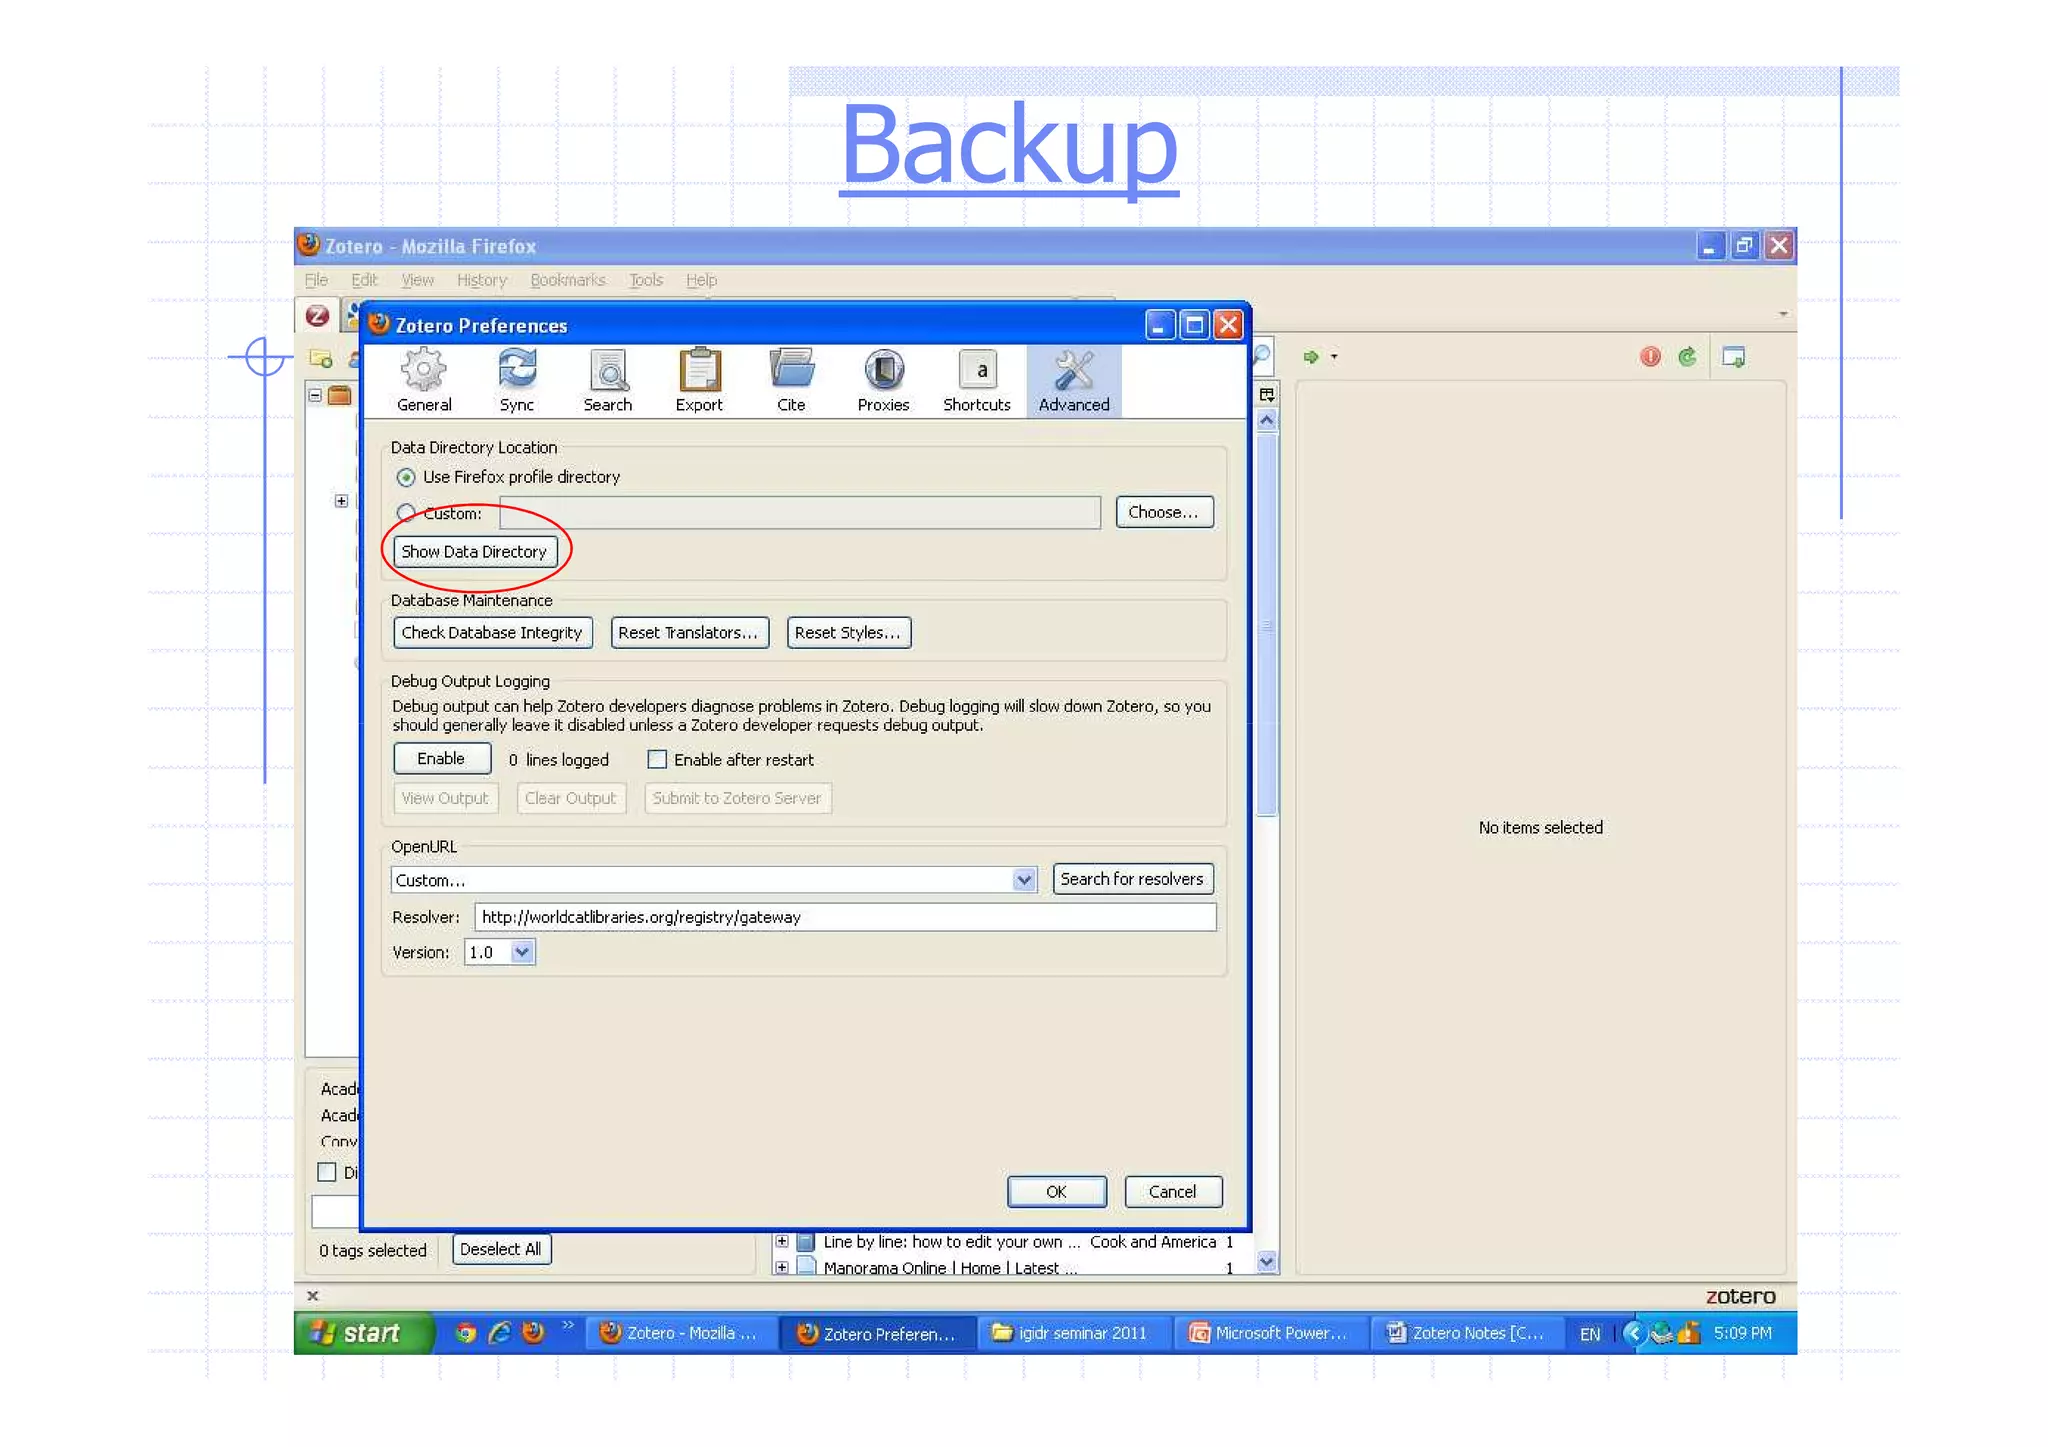Open the Proxies preferences pane
This screenshot has width=2048, height=1447.
click(x=883, y=381)
